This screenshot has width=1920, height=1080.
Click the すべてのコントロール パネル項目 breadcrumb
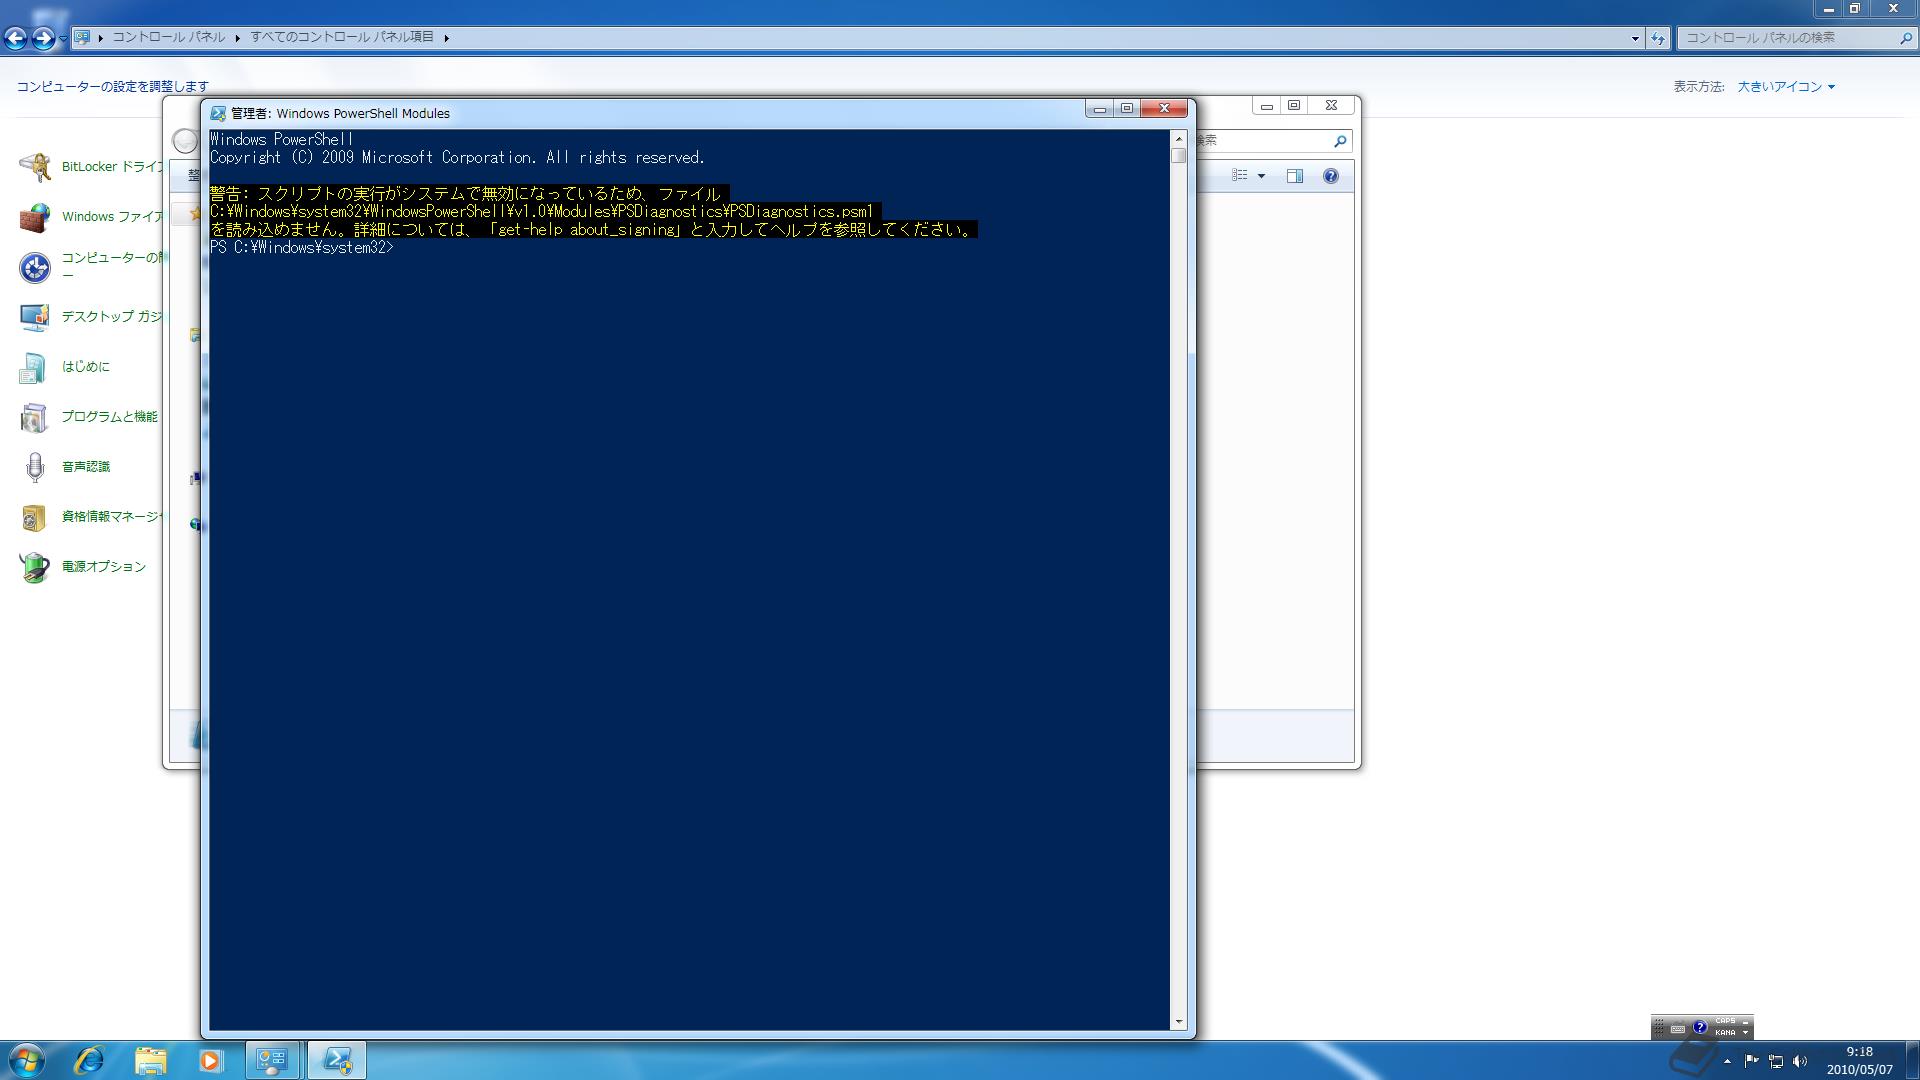342,37
